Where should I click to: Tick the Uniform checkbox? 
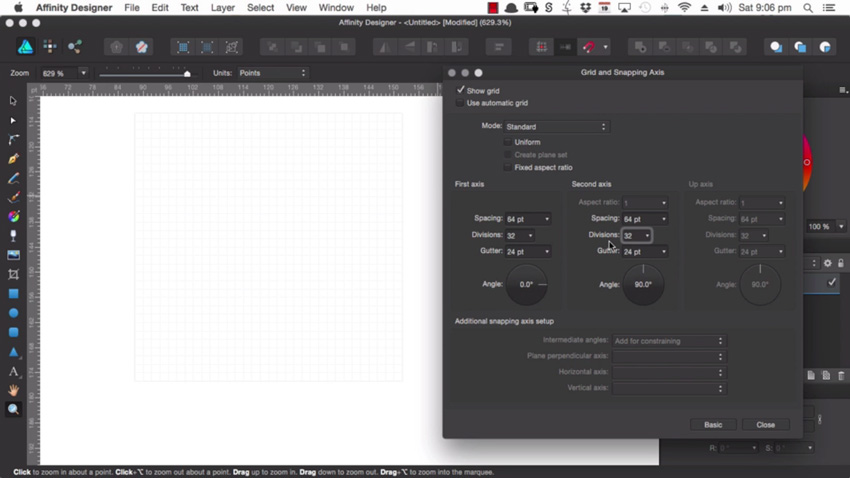507,142
